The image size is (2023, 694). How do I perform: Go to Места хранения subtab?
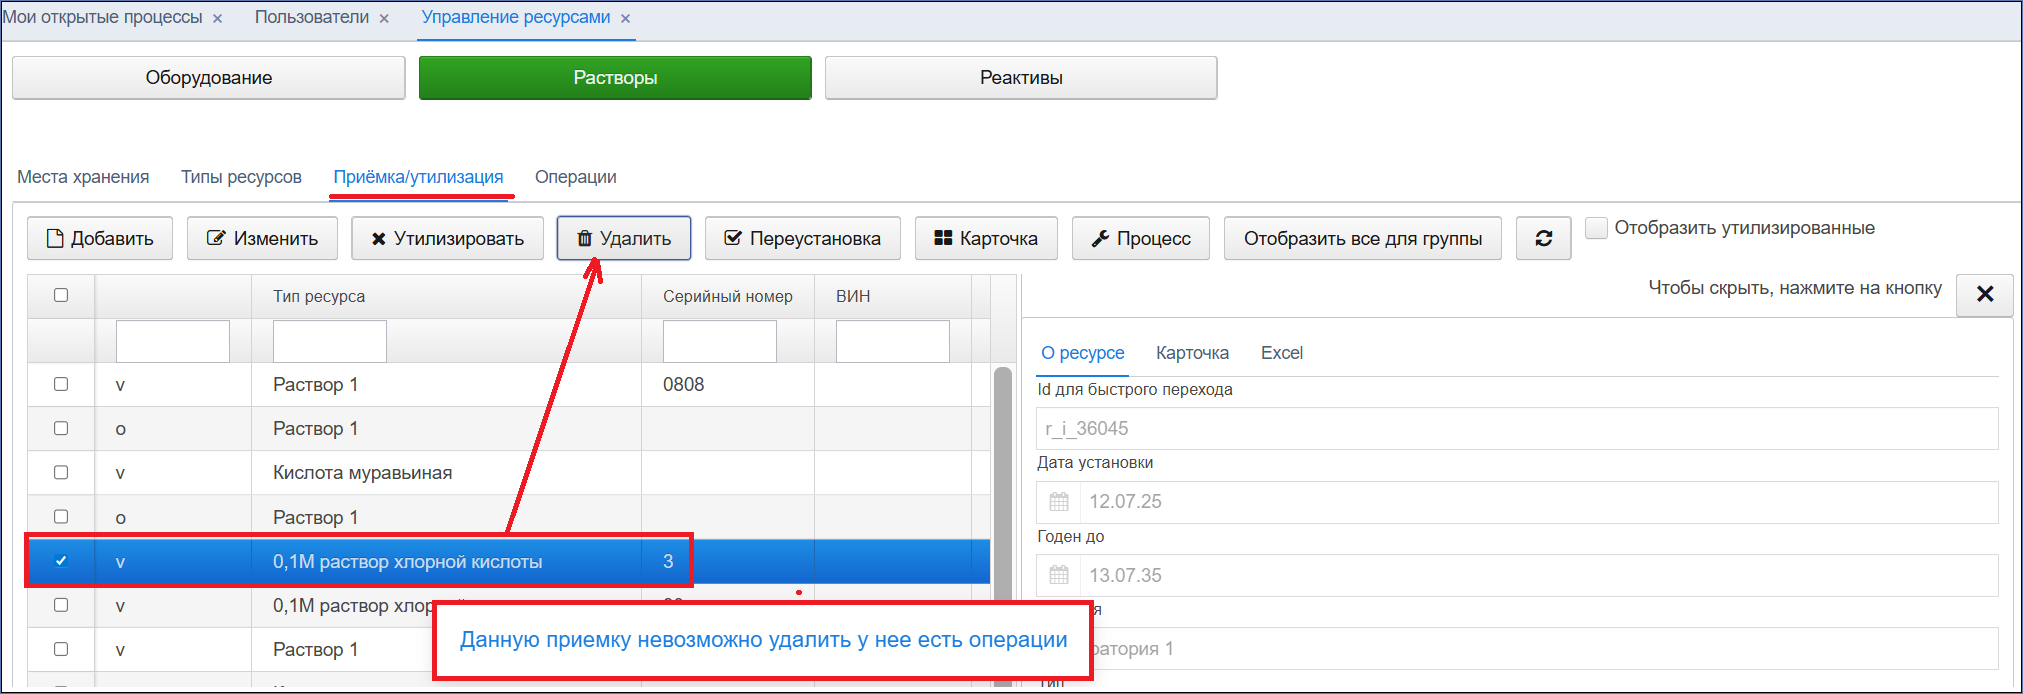(x=83, y=177)
